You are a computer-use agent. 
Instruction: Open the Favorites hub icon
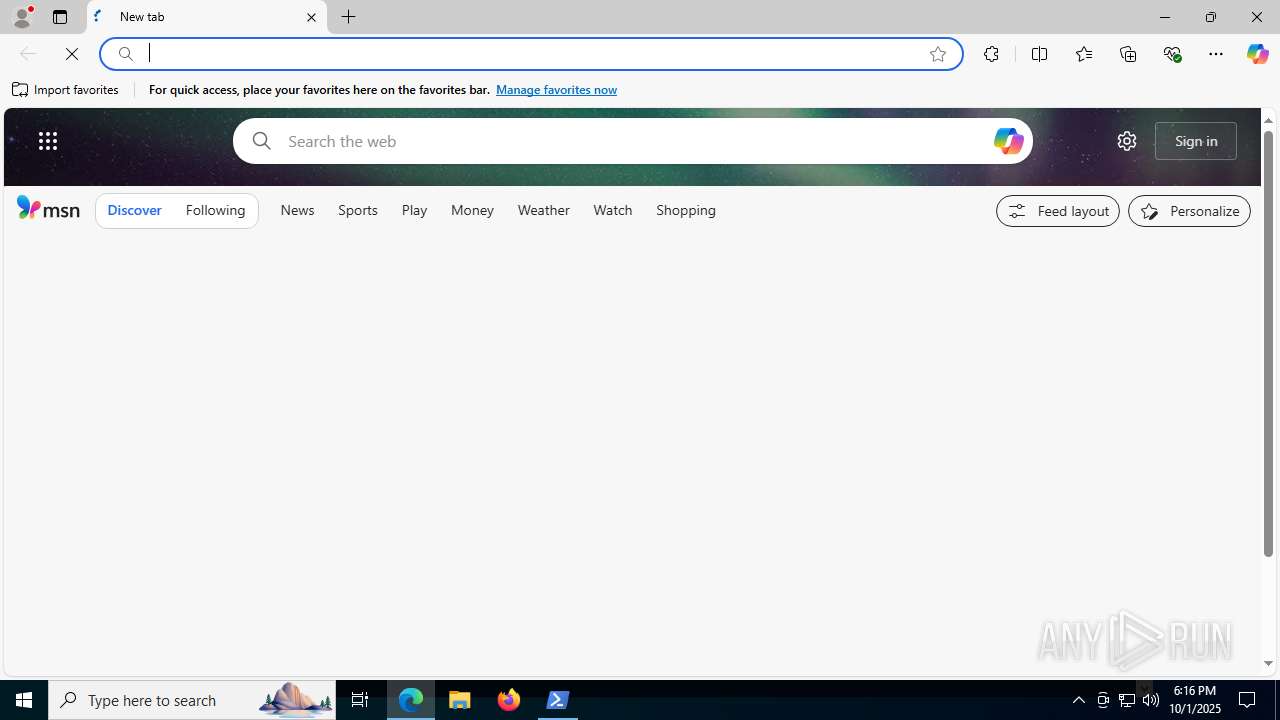pos(1084,54)
